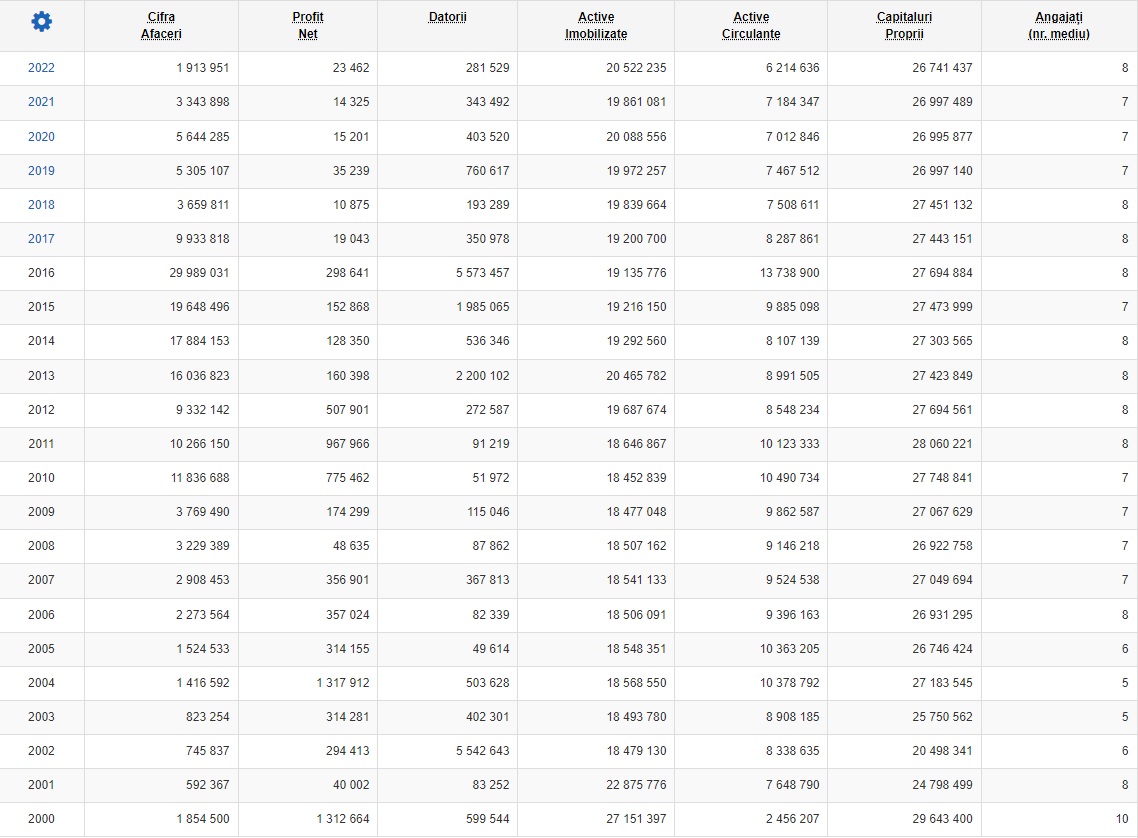The width and height of the screenshot is (1138, 838).
Task: Open the 2017 year link
Action: click(x=41, y=239)
